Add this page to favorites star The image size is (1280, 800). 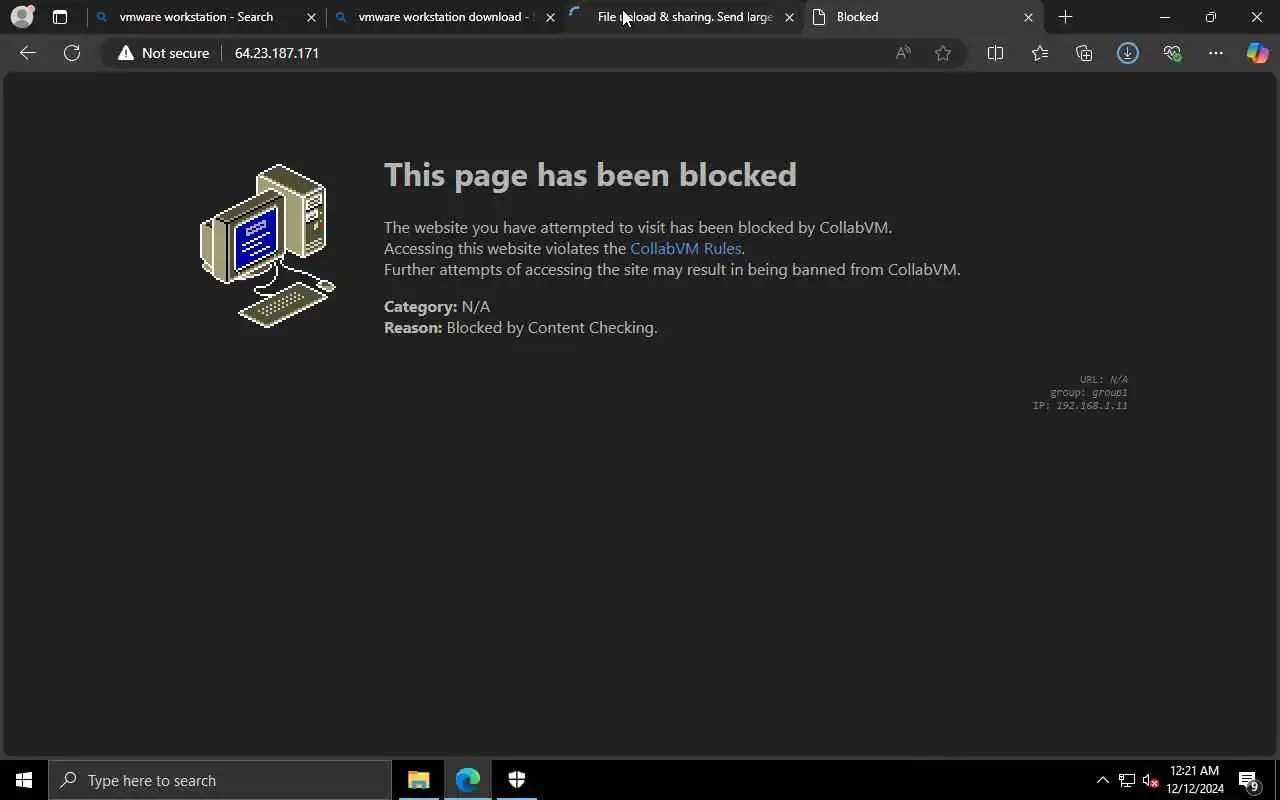click(943, 53)
